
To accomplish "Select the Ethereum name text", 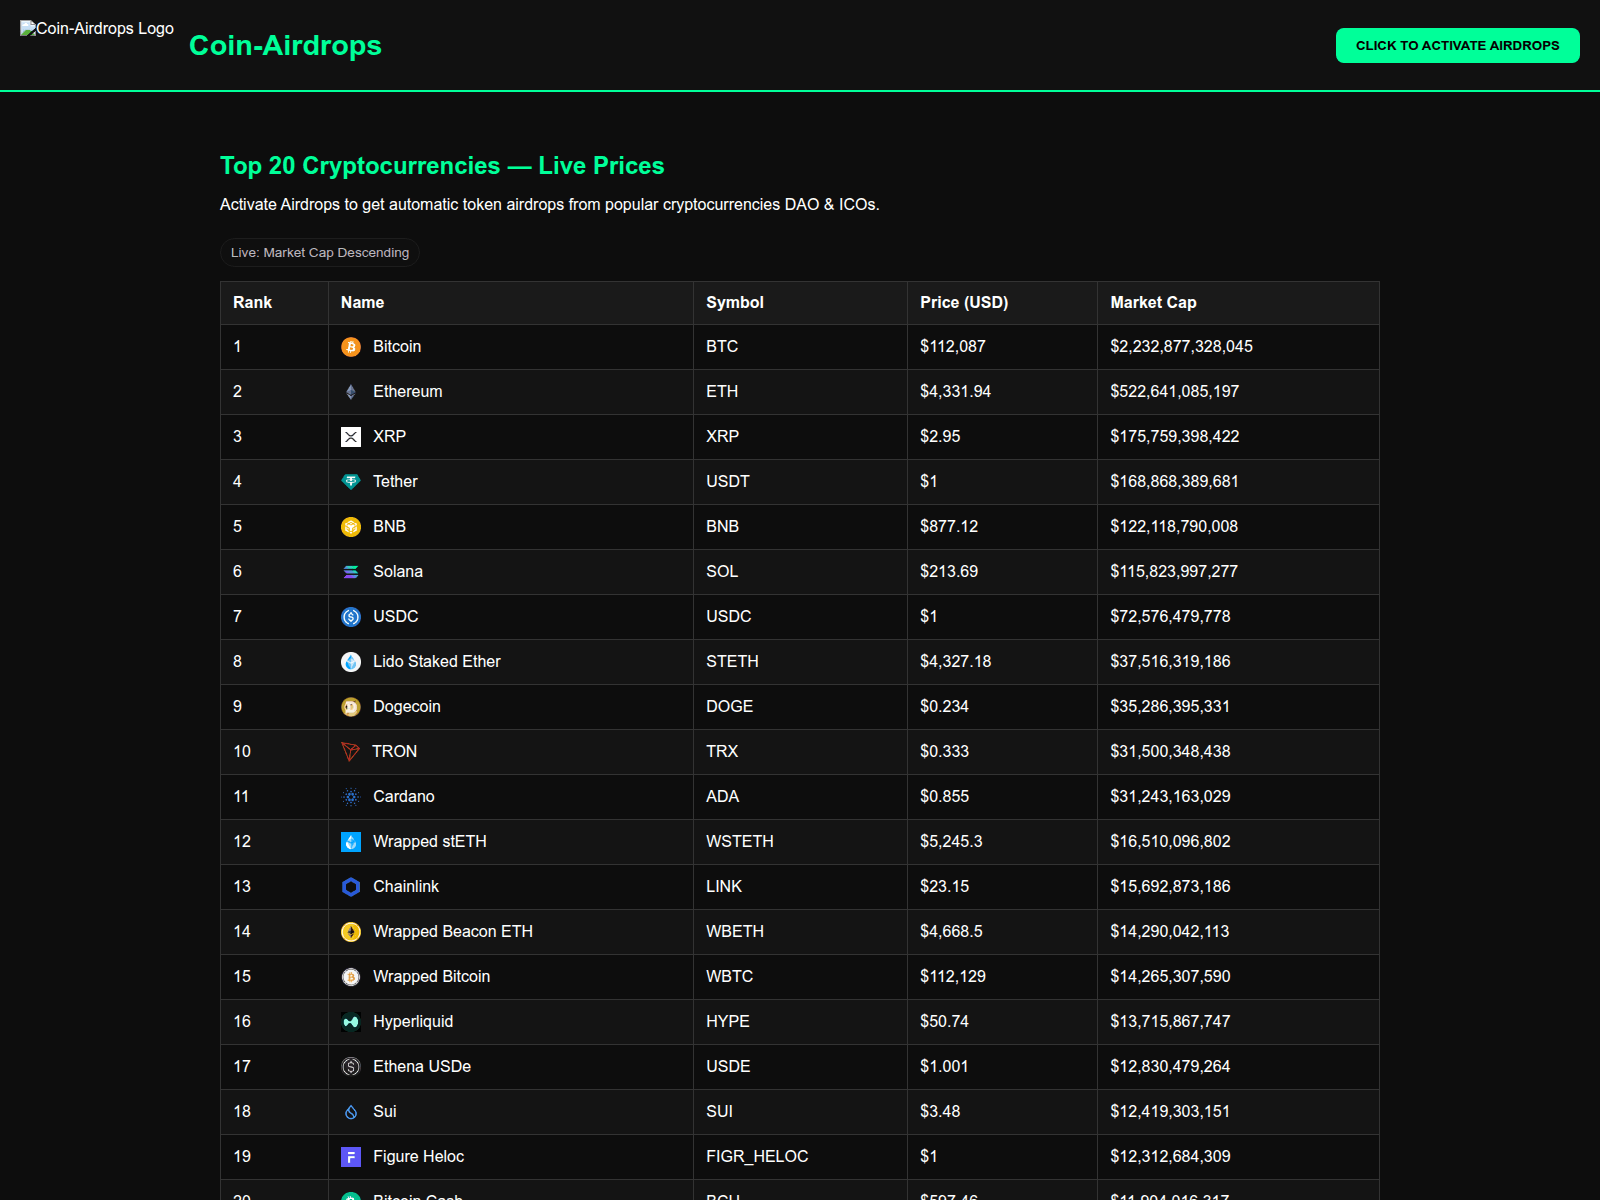I will 407,391.
